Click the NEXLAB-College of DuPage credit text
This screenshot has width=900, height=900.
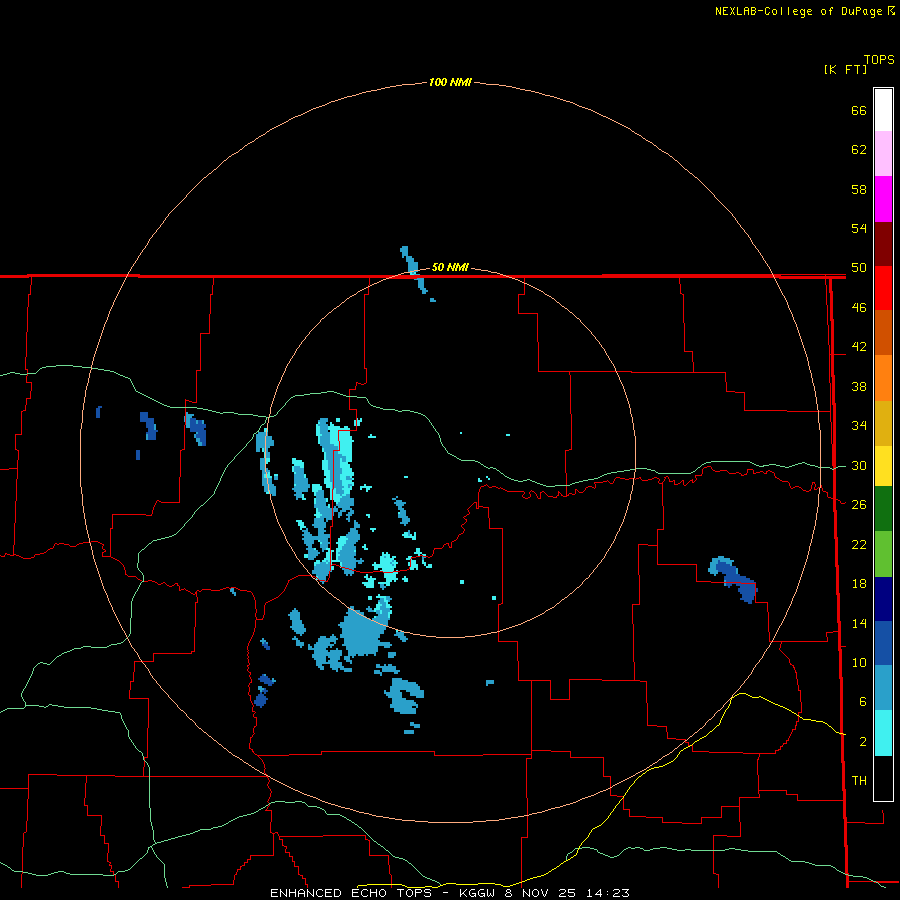(804, 11)
